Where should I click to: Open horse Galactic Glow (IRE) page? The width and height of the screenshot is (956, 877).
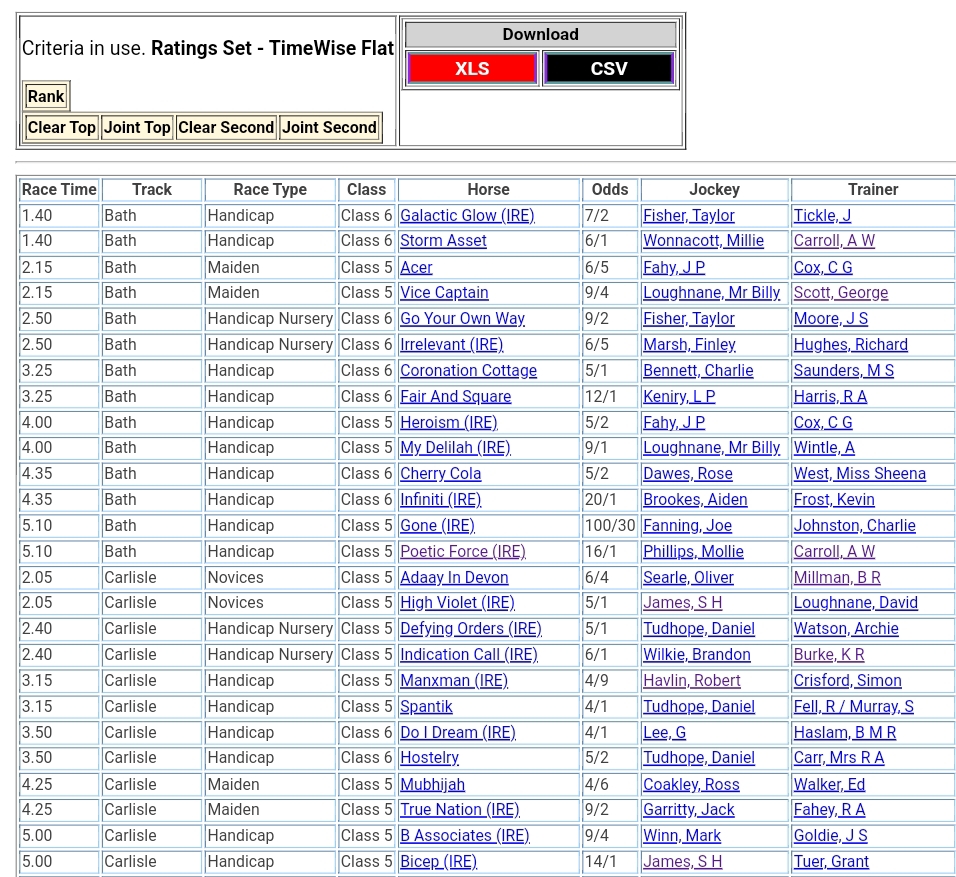(467, 215)
